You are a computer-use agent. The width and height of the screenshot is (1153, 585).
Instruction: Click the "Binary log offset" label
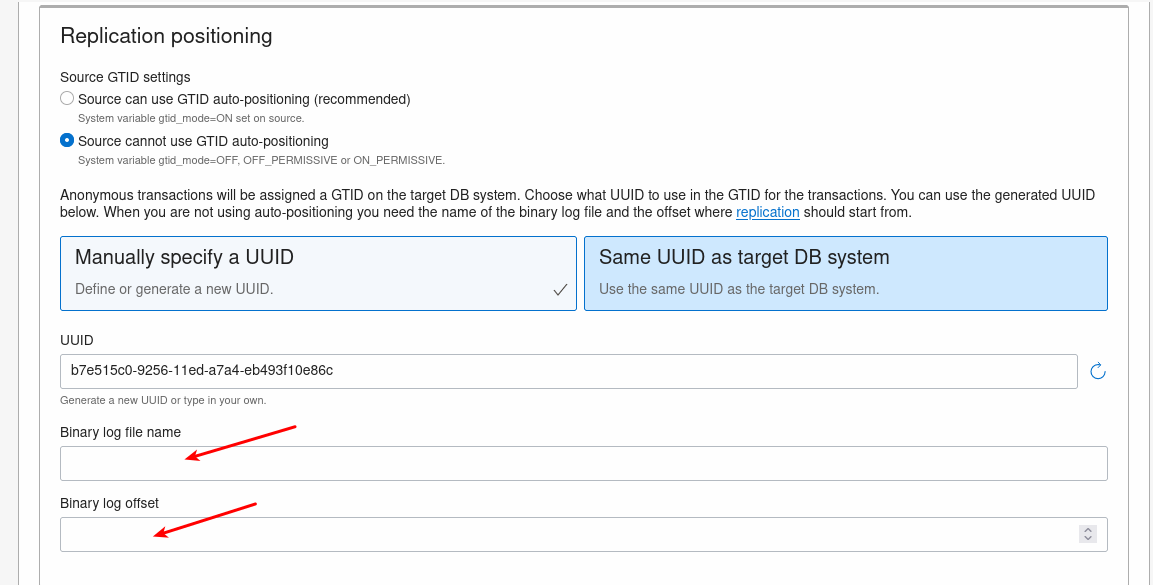[x=109, y=503]
